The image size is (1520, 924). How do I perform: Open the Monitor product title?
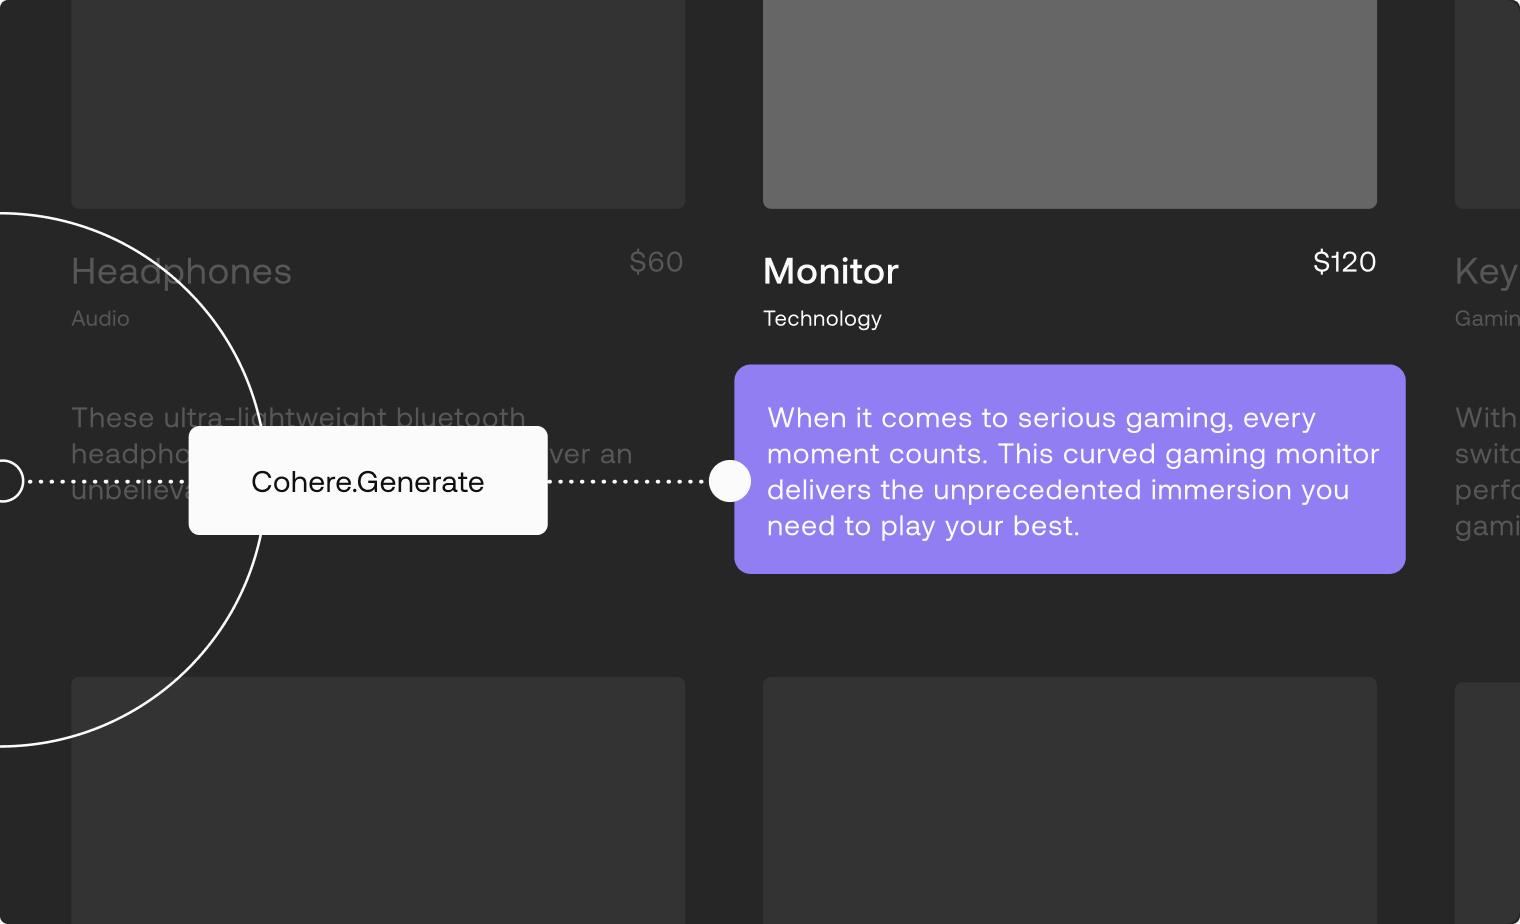[830, 272]
